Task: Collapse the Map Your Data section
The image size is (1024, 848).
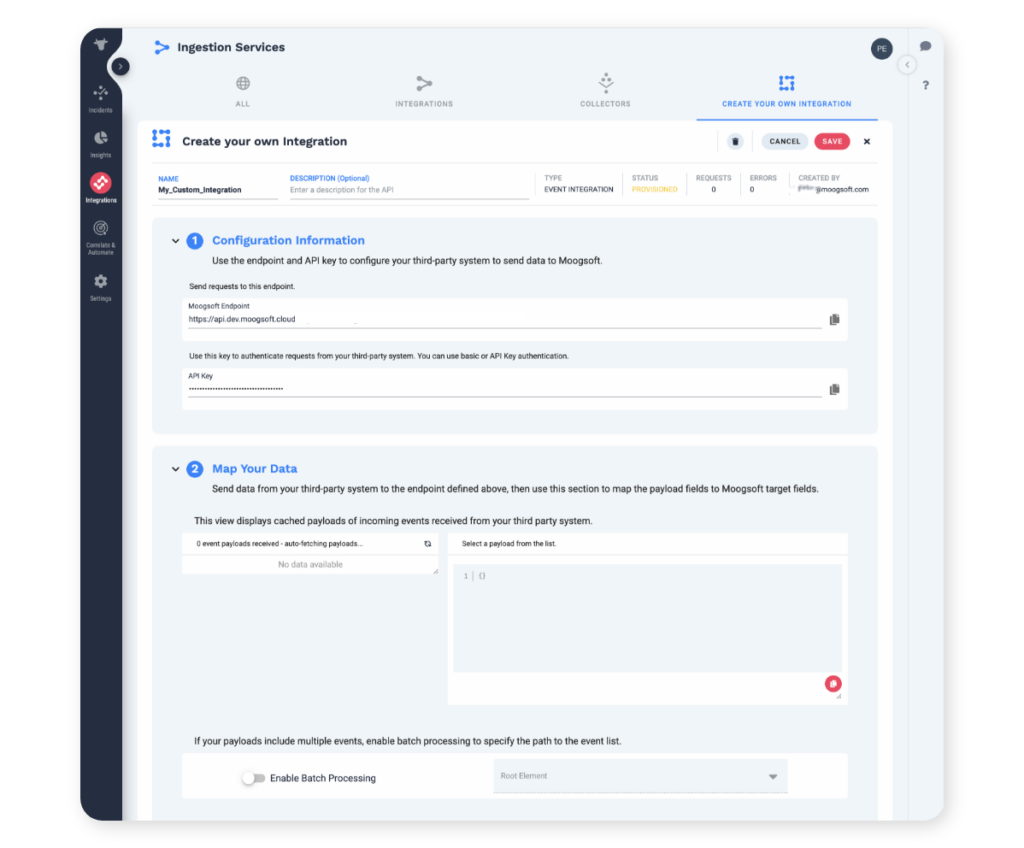Action: (x=175, y=469)
